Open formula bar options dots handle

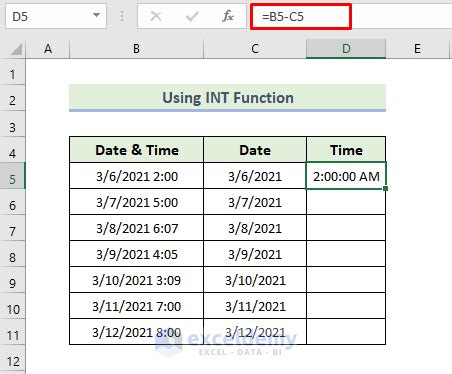(122, 16)
